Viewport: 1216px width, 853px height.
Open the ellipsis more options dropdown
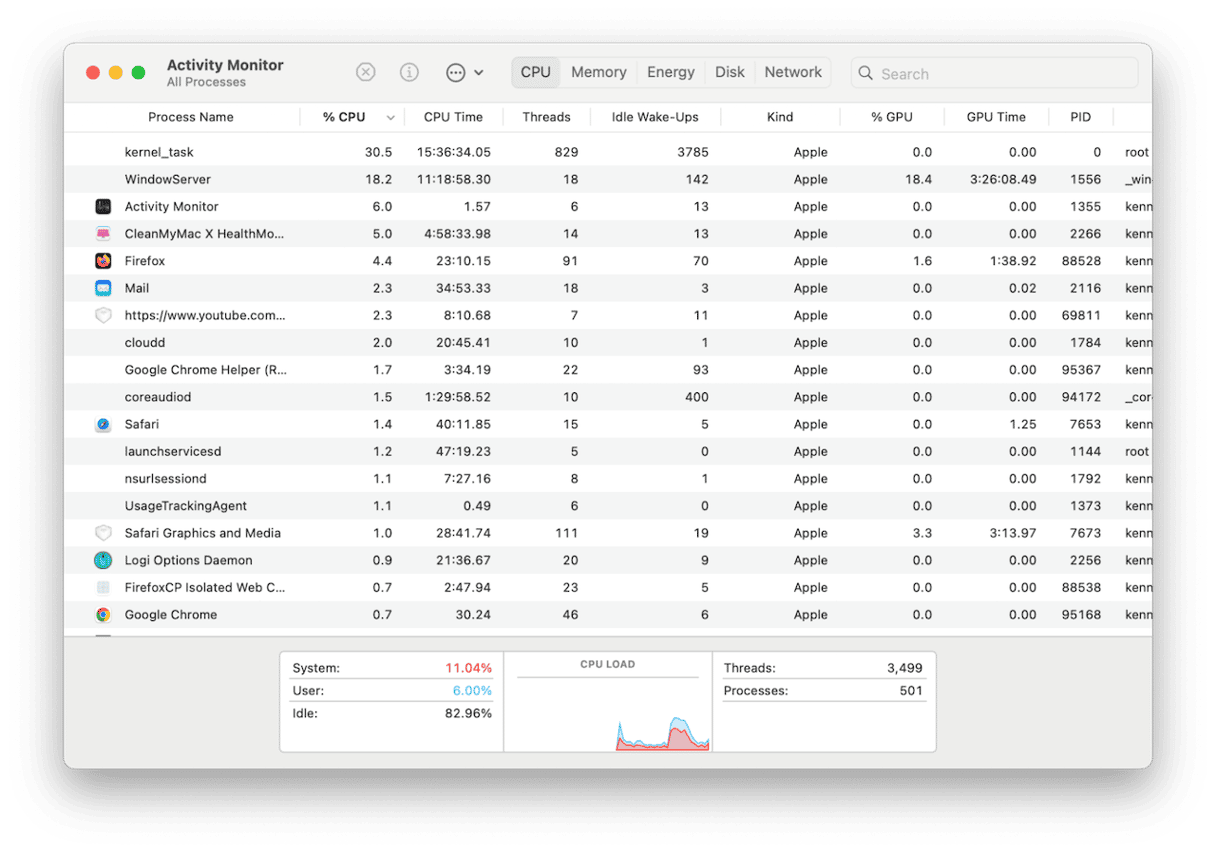pyautogui.click(x=464, y=72)
